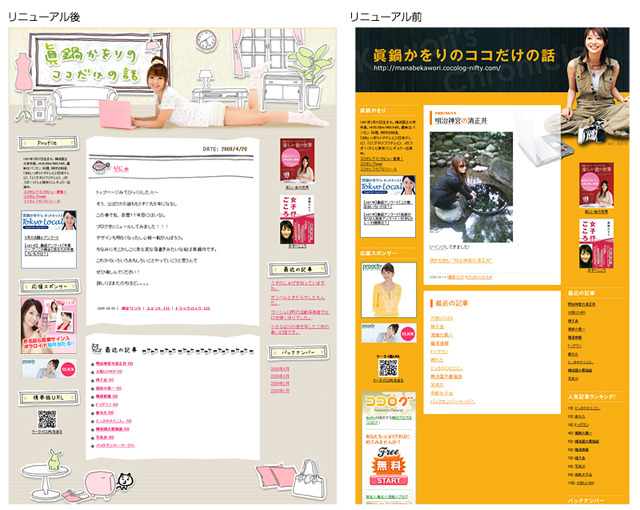
Task: Open the pink post title next to fish
Action: tap(121, 168)
